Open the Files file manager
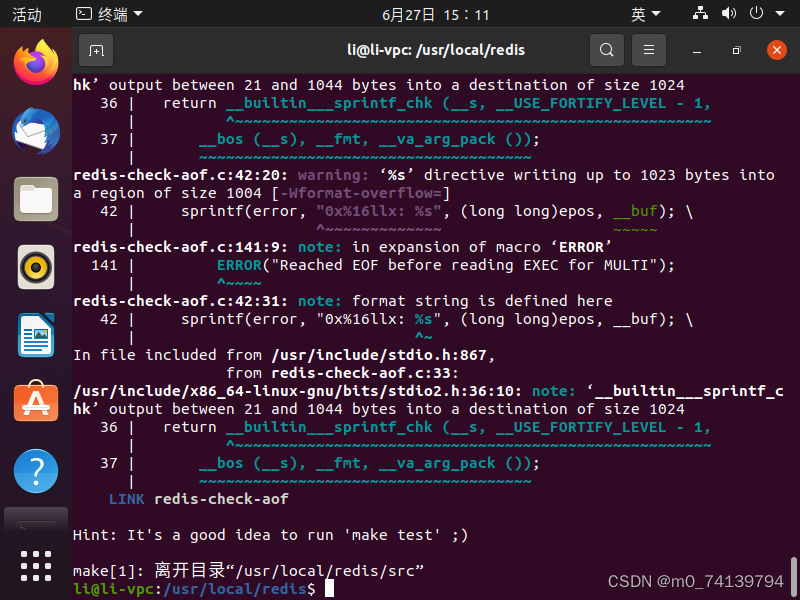The image size is (800, 600). tap(35, 199)
